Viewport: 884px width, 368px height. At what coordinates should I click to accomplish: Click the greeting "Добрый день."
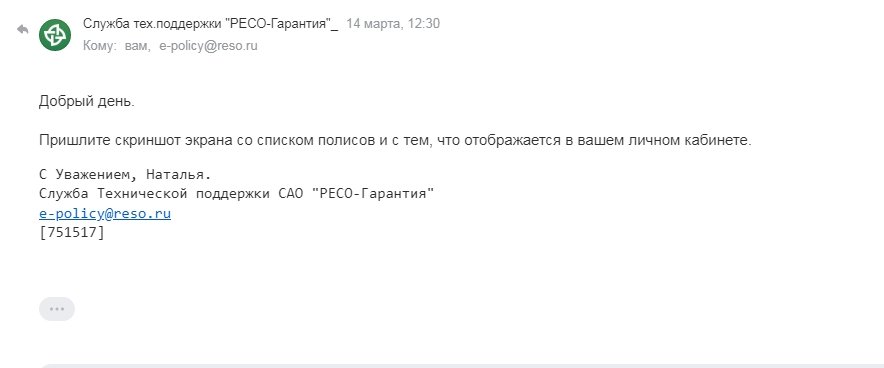click(87, 102)
